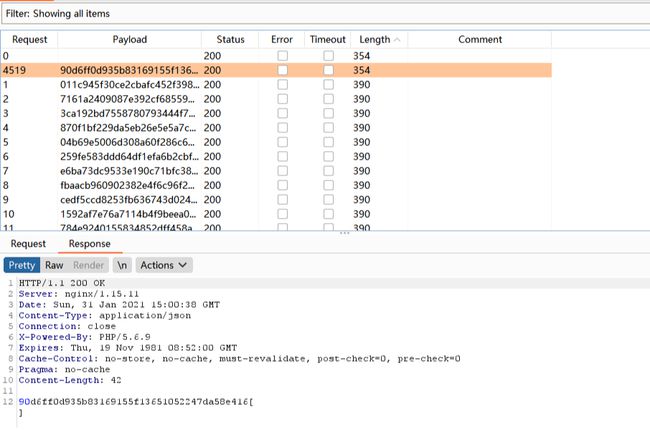Select result row with request 10

[130, 214]
